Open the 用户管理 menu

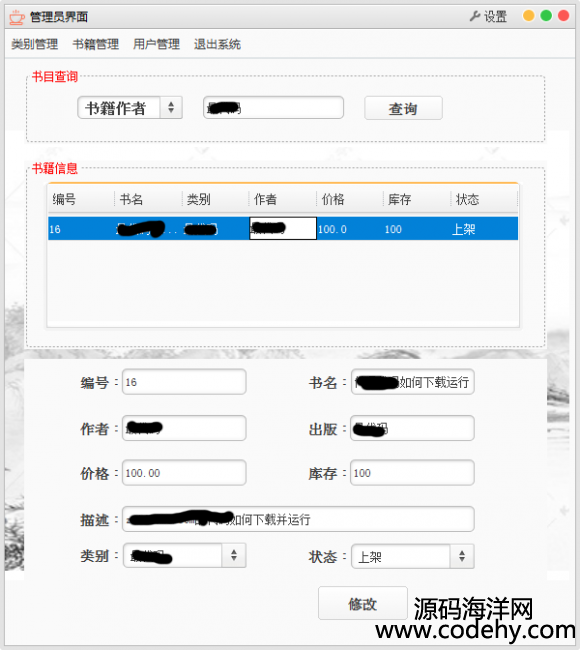click(156, 44)
